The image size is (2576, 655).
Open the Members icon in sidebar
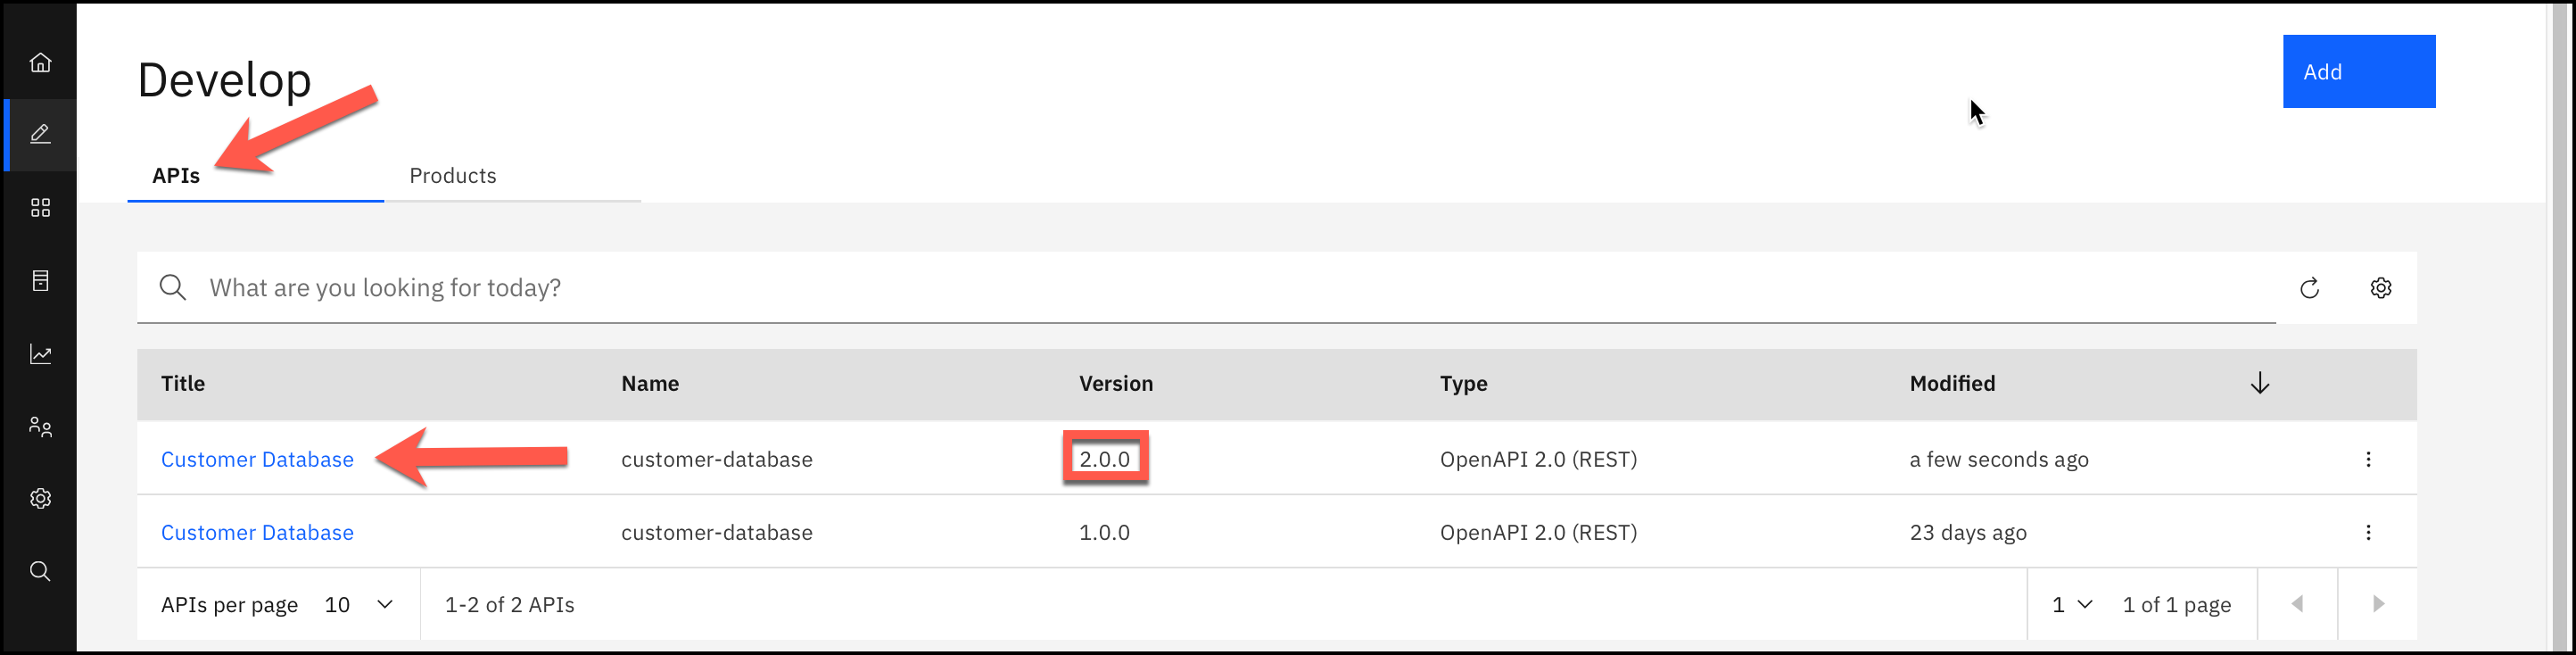[x=40, y=427]
